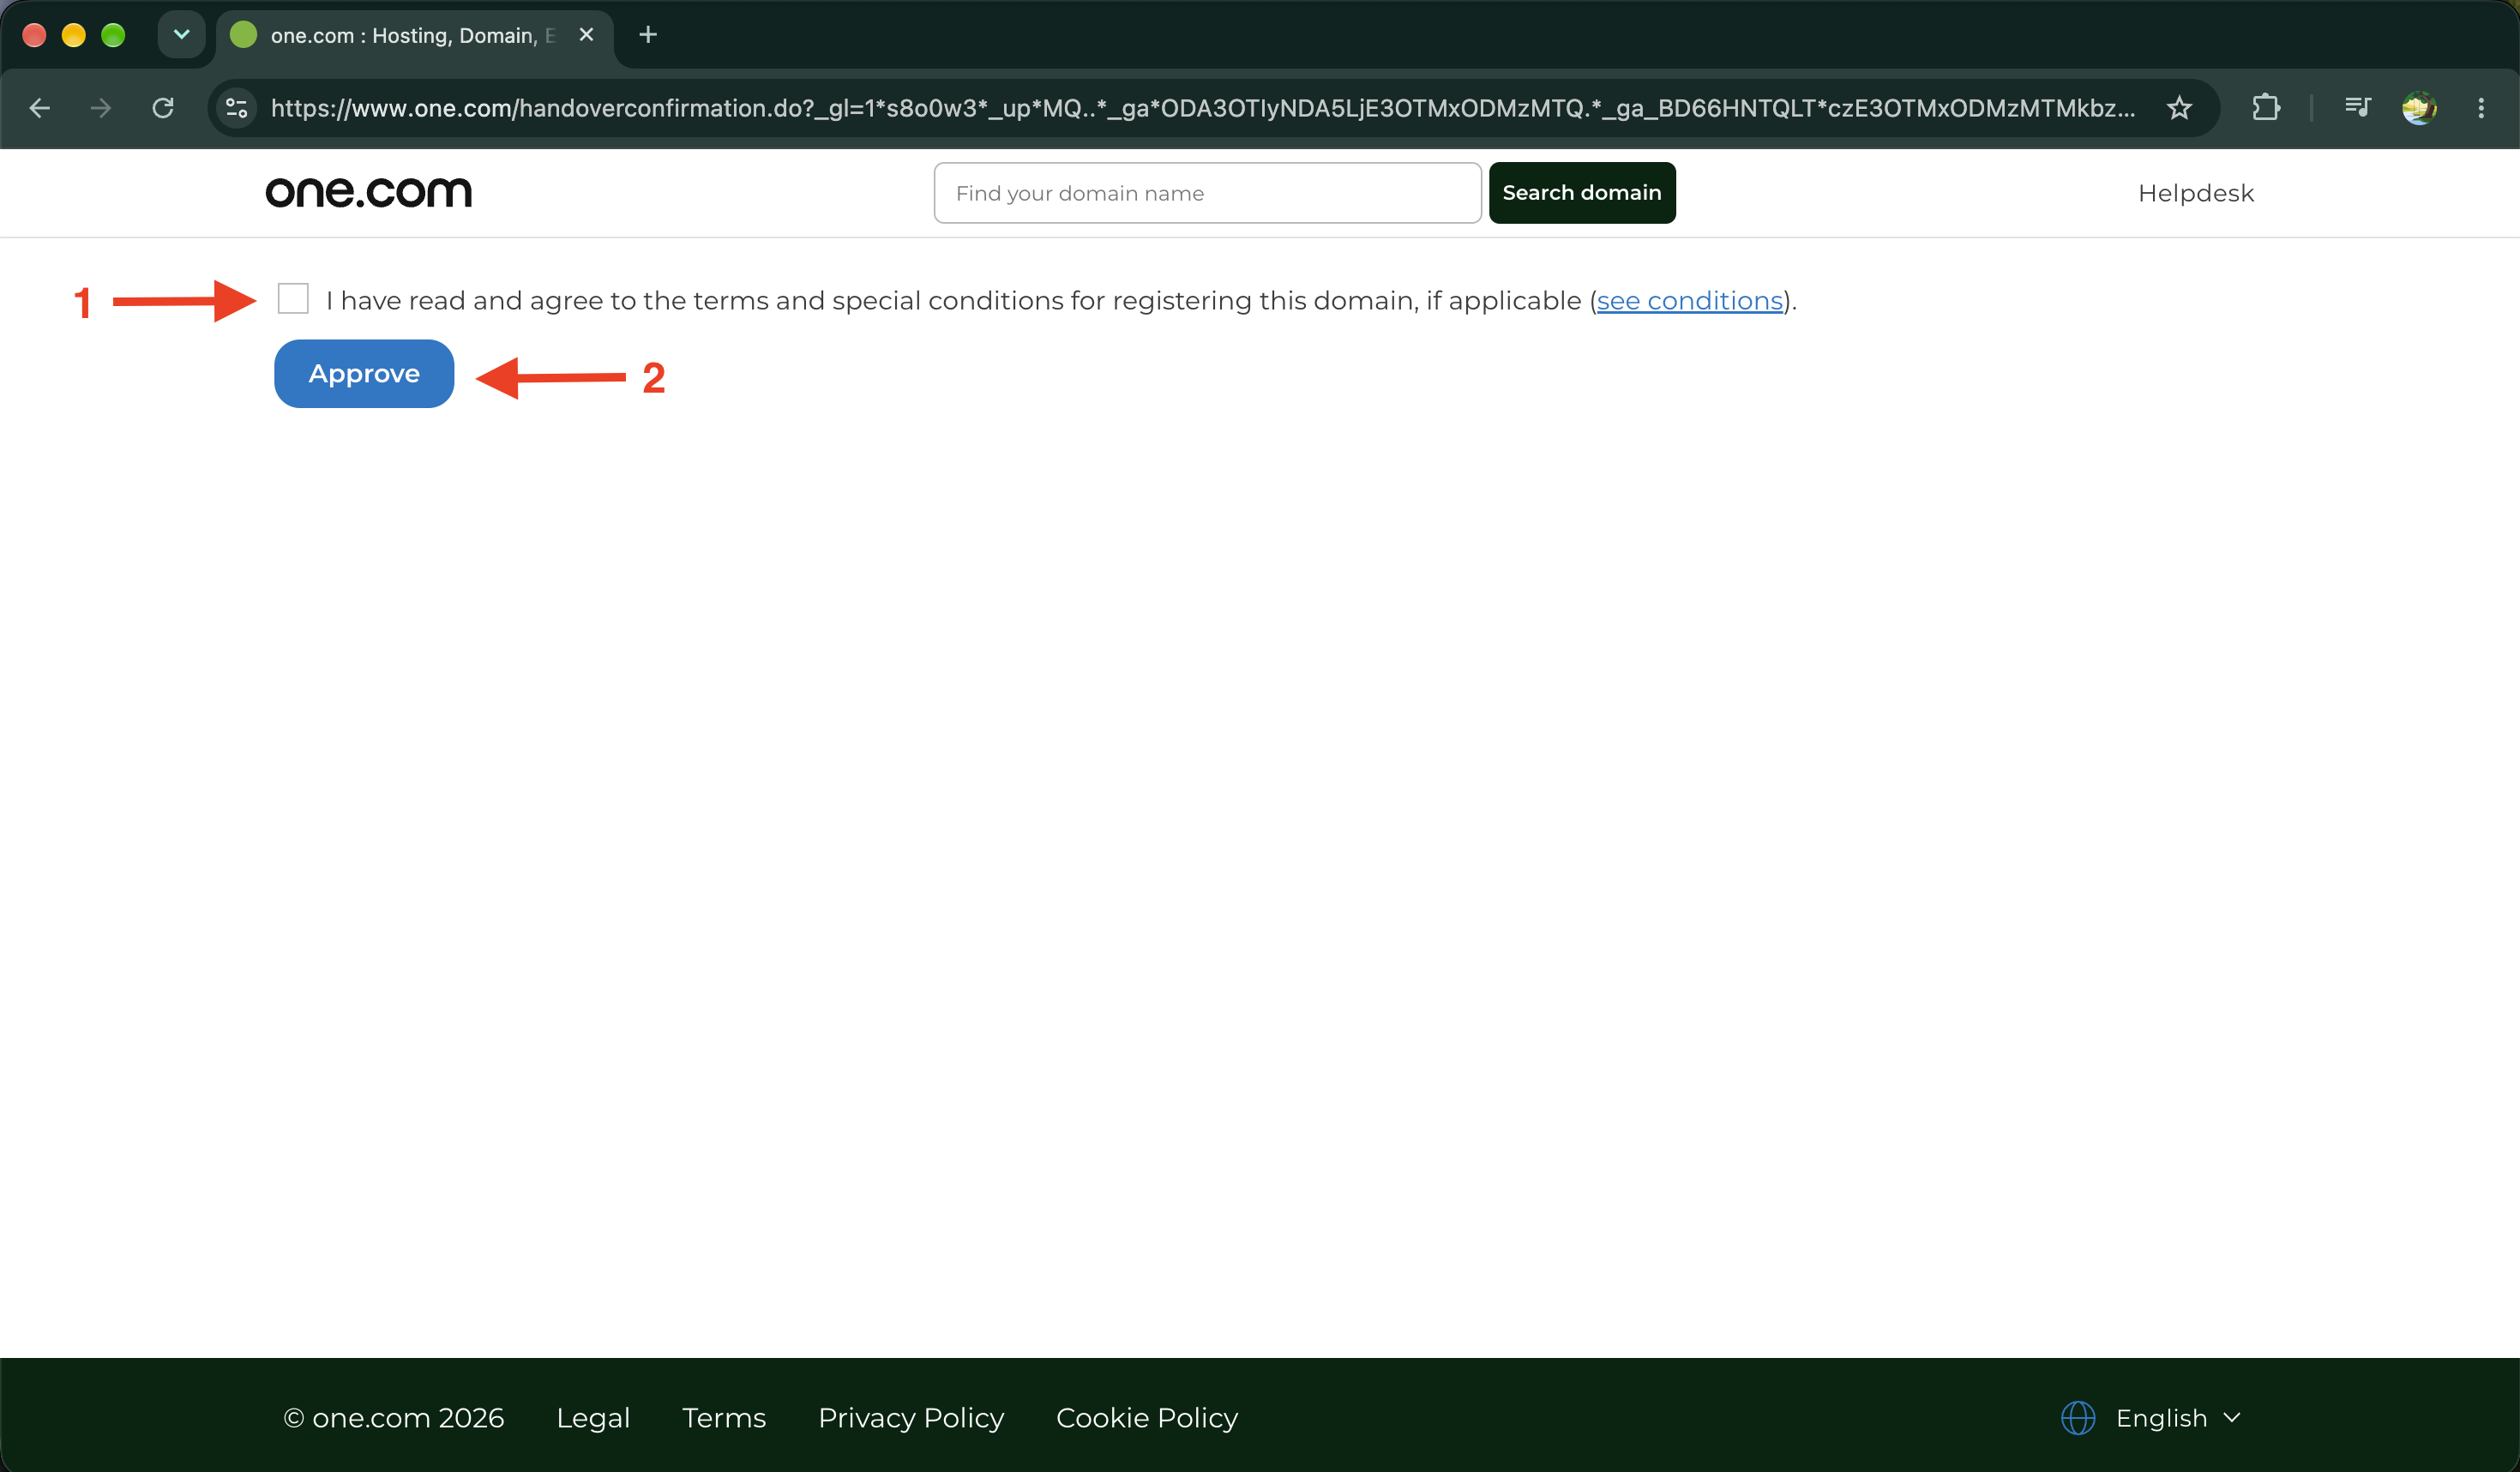This screenshot has height=1472, width=2520.
Task: Click the '© one.com 2026' footer text
Action: (x=394, y=1418)
